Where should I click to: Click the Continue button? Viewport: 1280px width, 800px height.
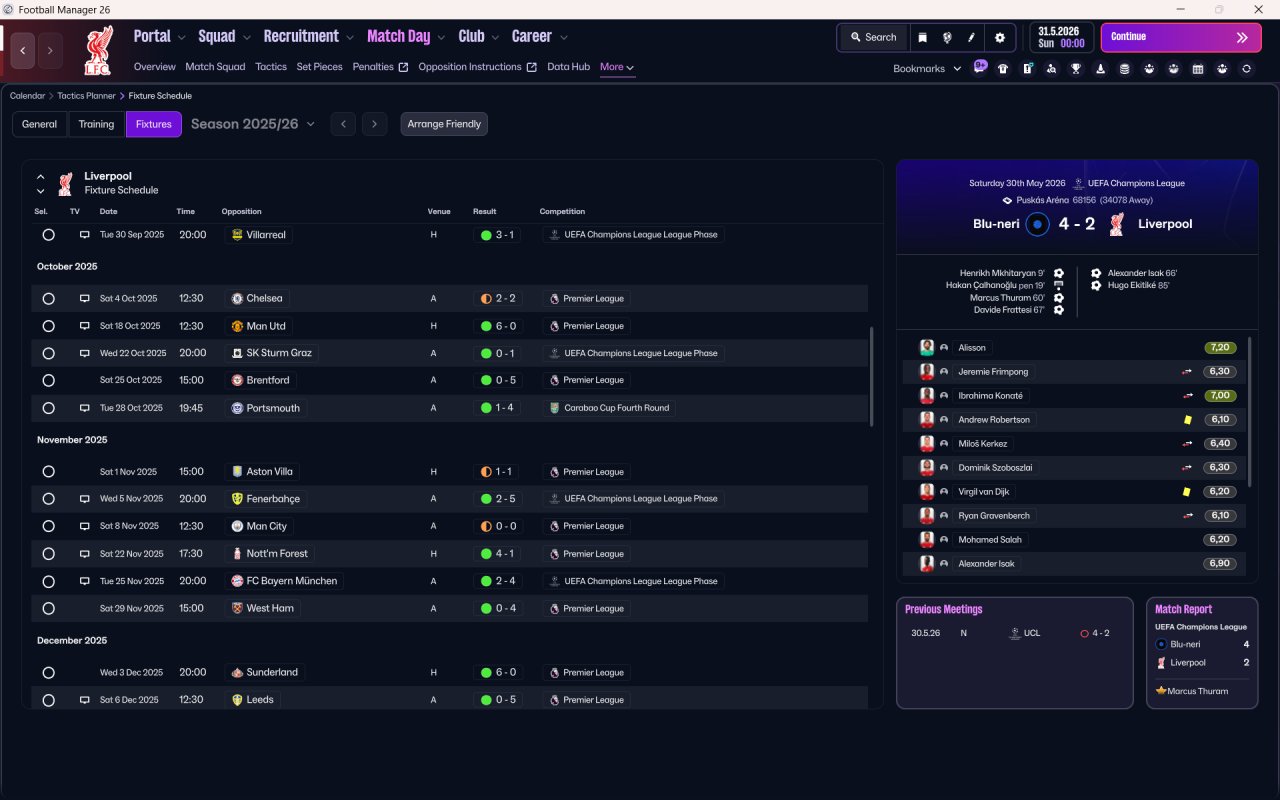(1181, 37)
